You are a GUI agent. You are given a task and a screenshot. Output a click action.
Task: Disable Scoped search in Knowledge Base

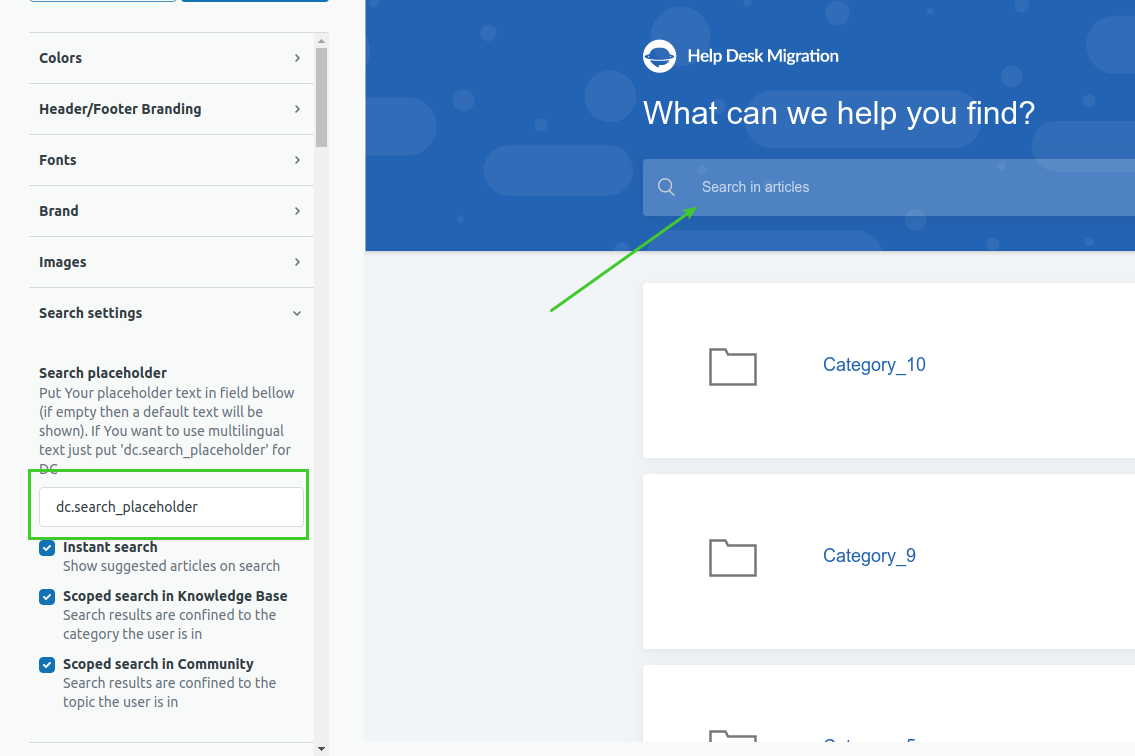pyautogui.click(x=47, y=597)
